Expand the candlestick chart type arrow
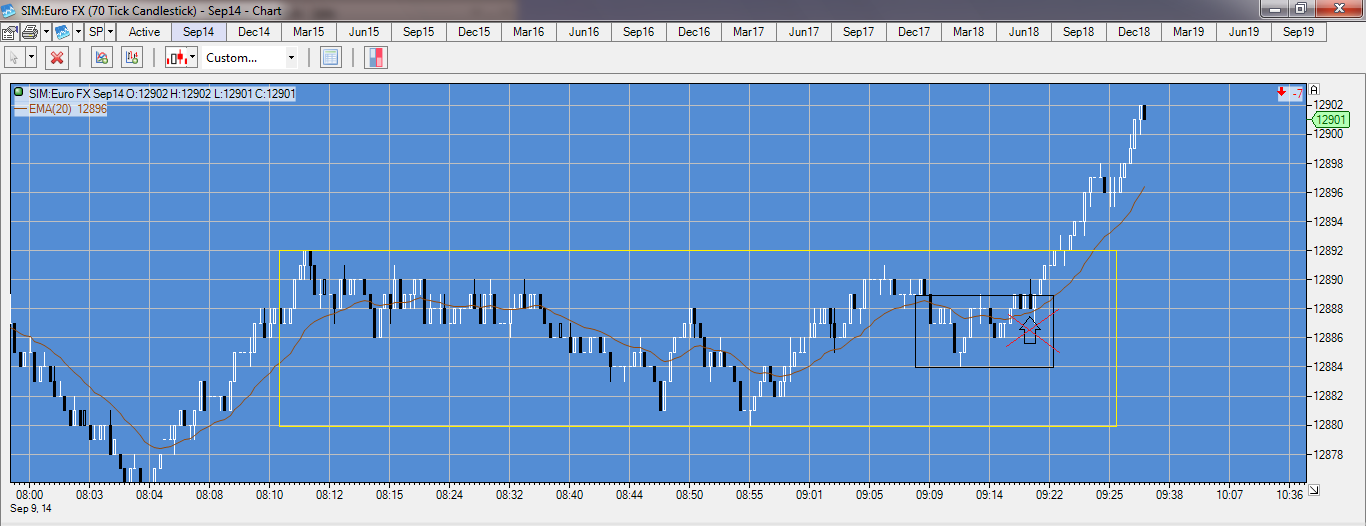Viewport: 1366px width, 526px height. [193, 58]
